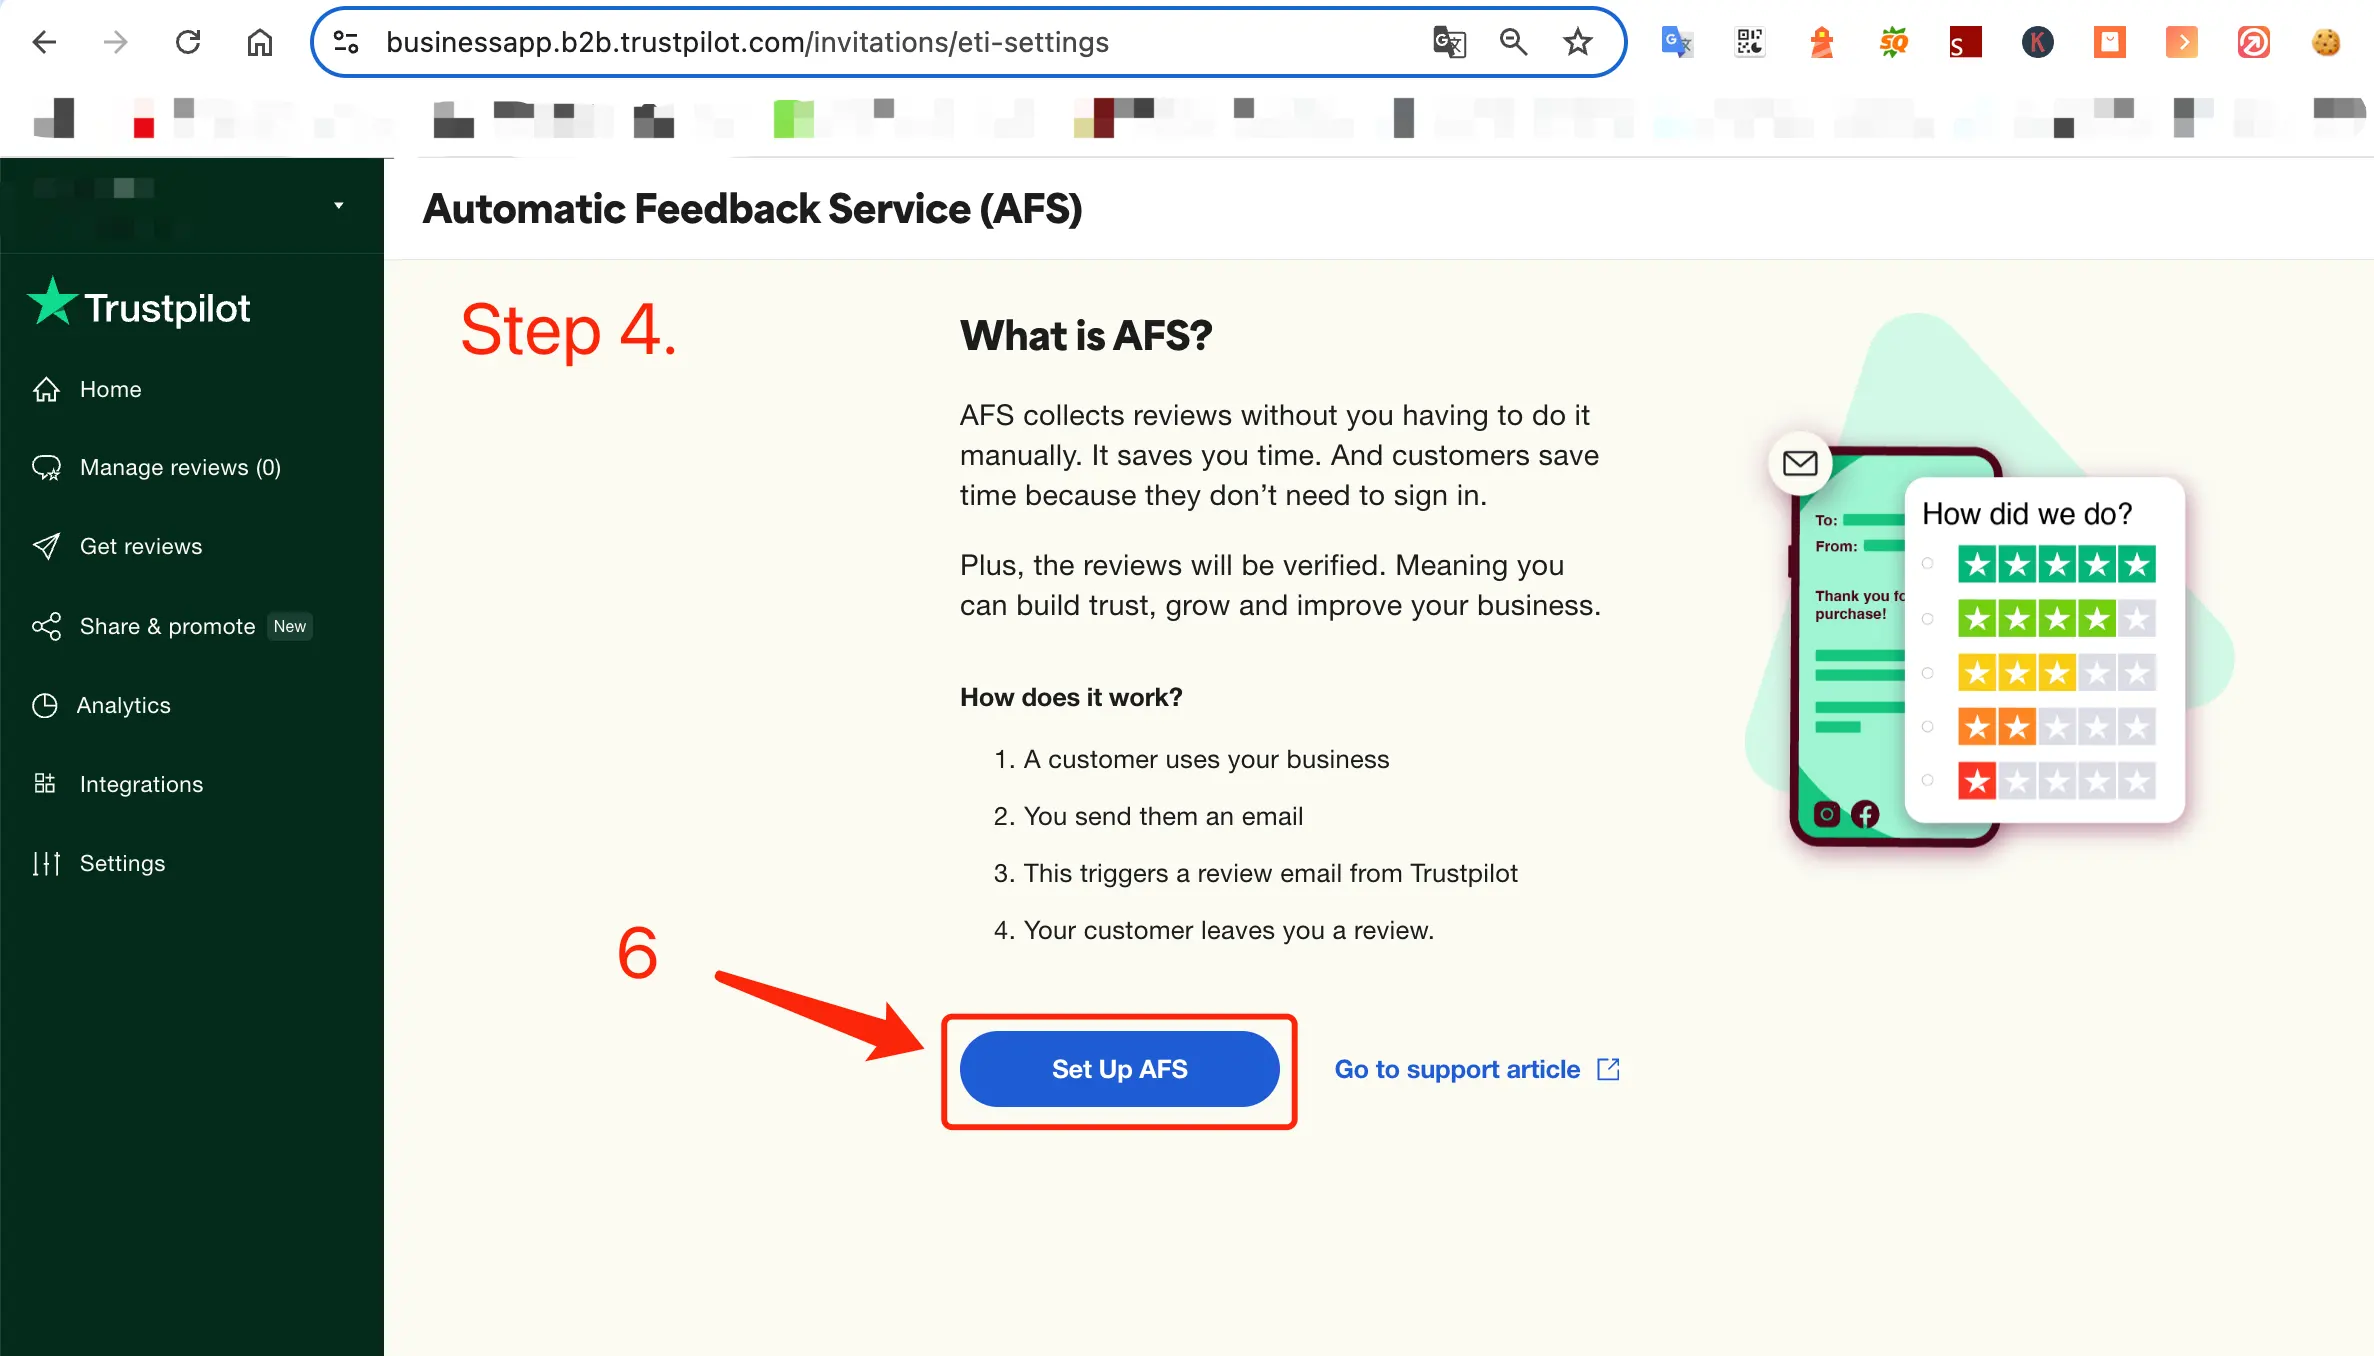Open the QR code extension icon
The width and height of the screenshot is (2374, 1356).
tap(1750, 42)
